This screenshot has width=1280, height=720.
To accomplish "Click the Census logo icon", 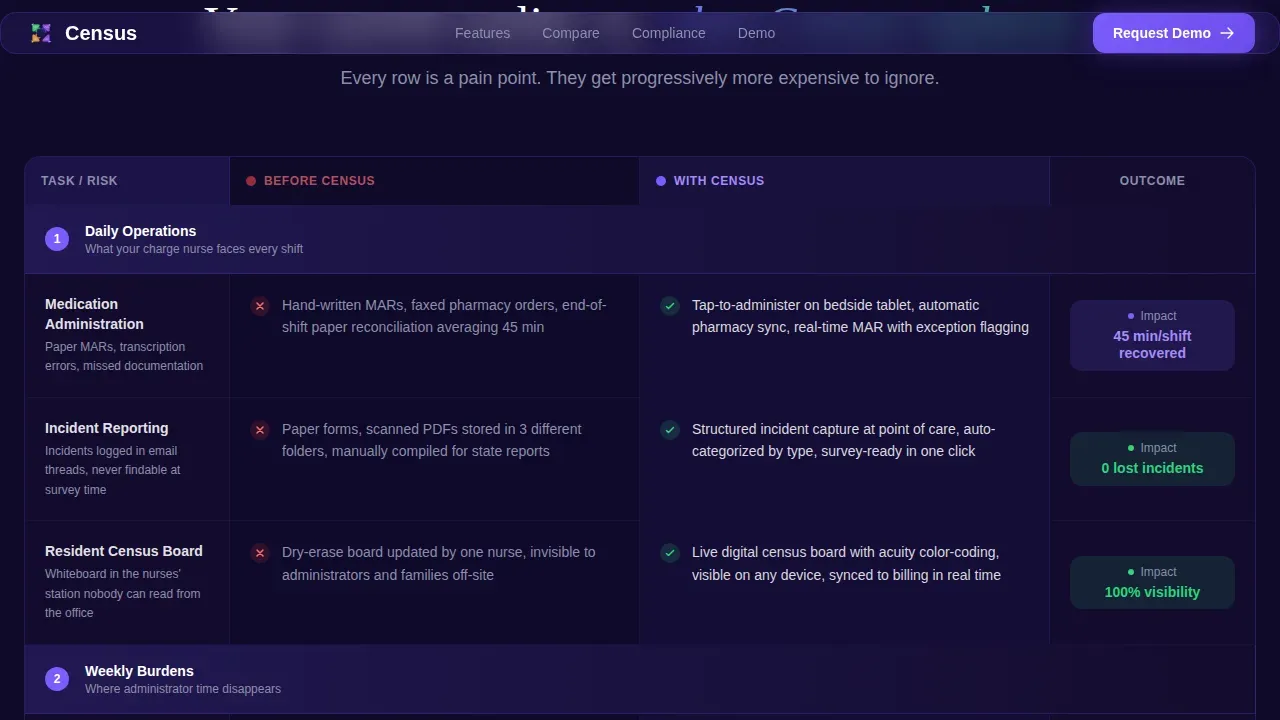I will pyautogui.click(x=41, y=33).
